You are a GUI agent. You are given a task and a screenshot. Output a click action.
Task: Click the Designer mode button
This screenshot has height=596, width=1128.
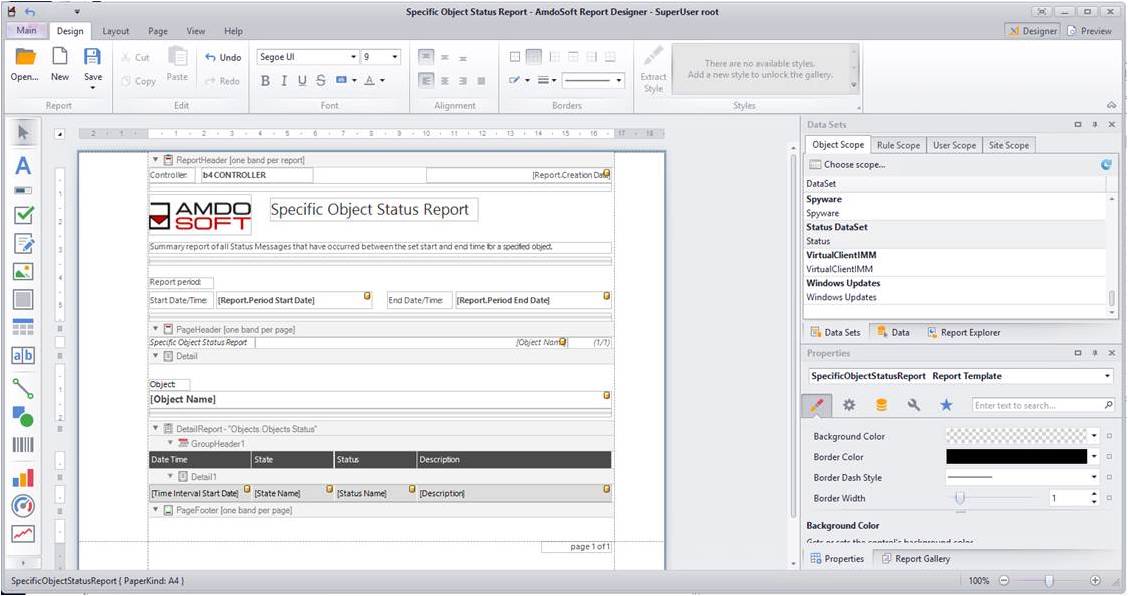[x=1032, y=31]
